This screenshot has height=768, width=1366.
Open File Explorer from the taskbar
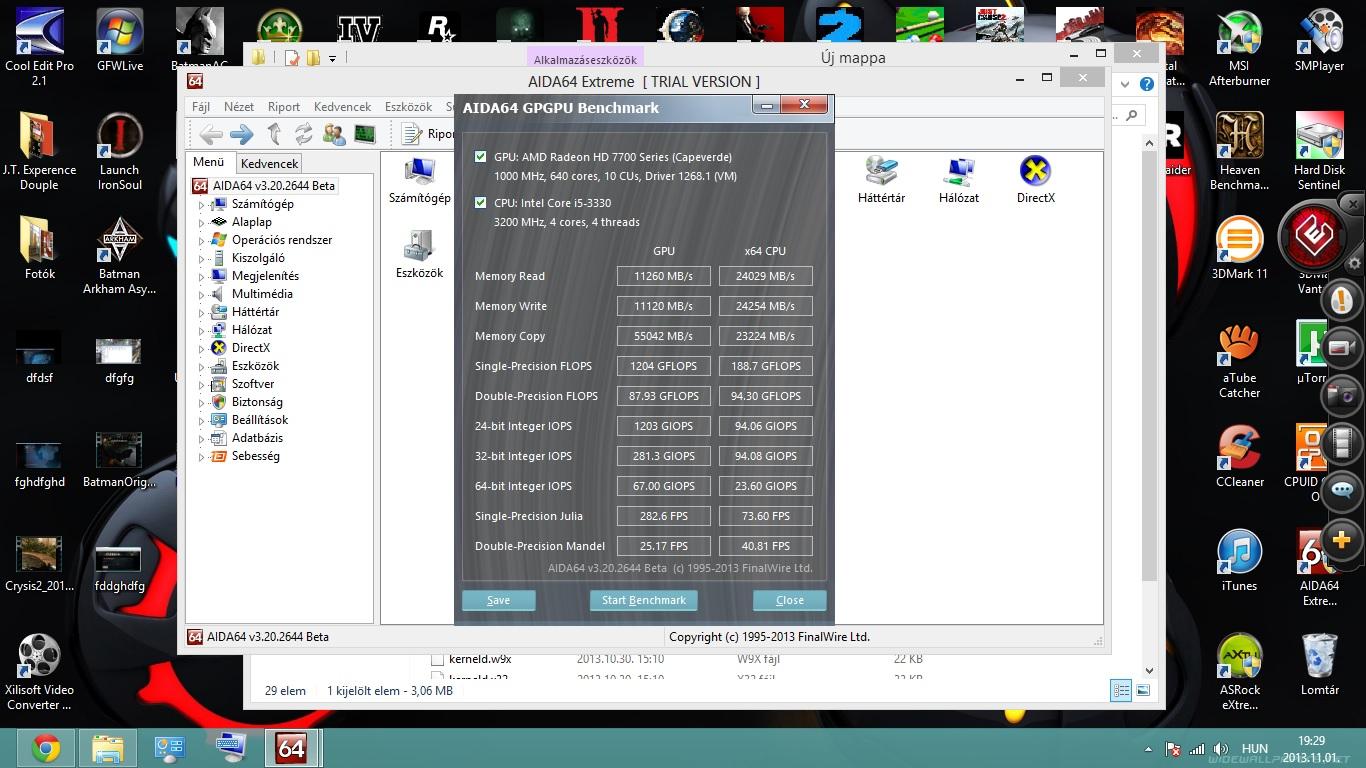pos(107,748)
